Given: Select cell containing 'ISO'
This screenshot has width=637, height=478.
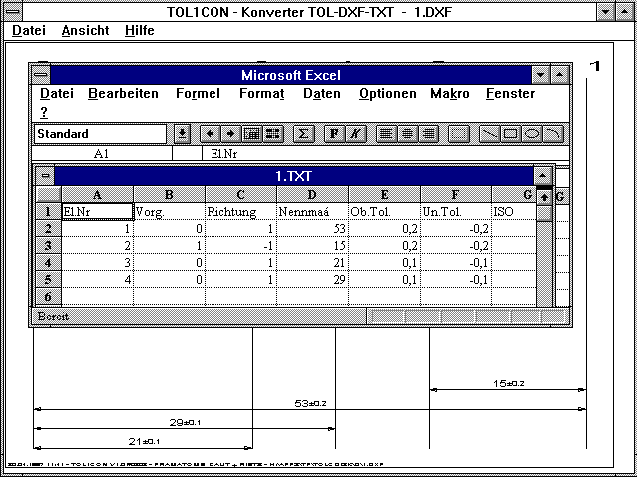Looking at the screenshot, I should coord(514,212).
